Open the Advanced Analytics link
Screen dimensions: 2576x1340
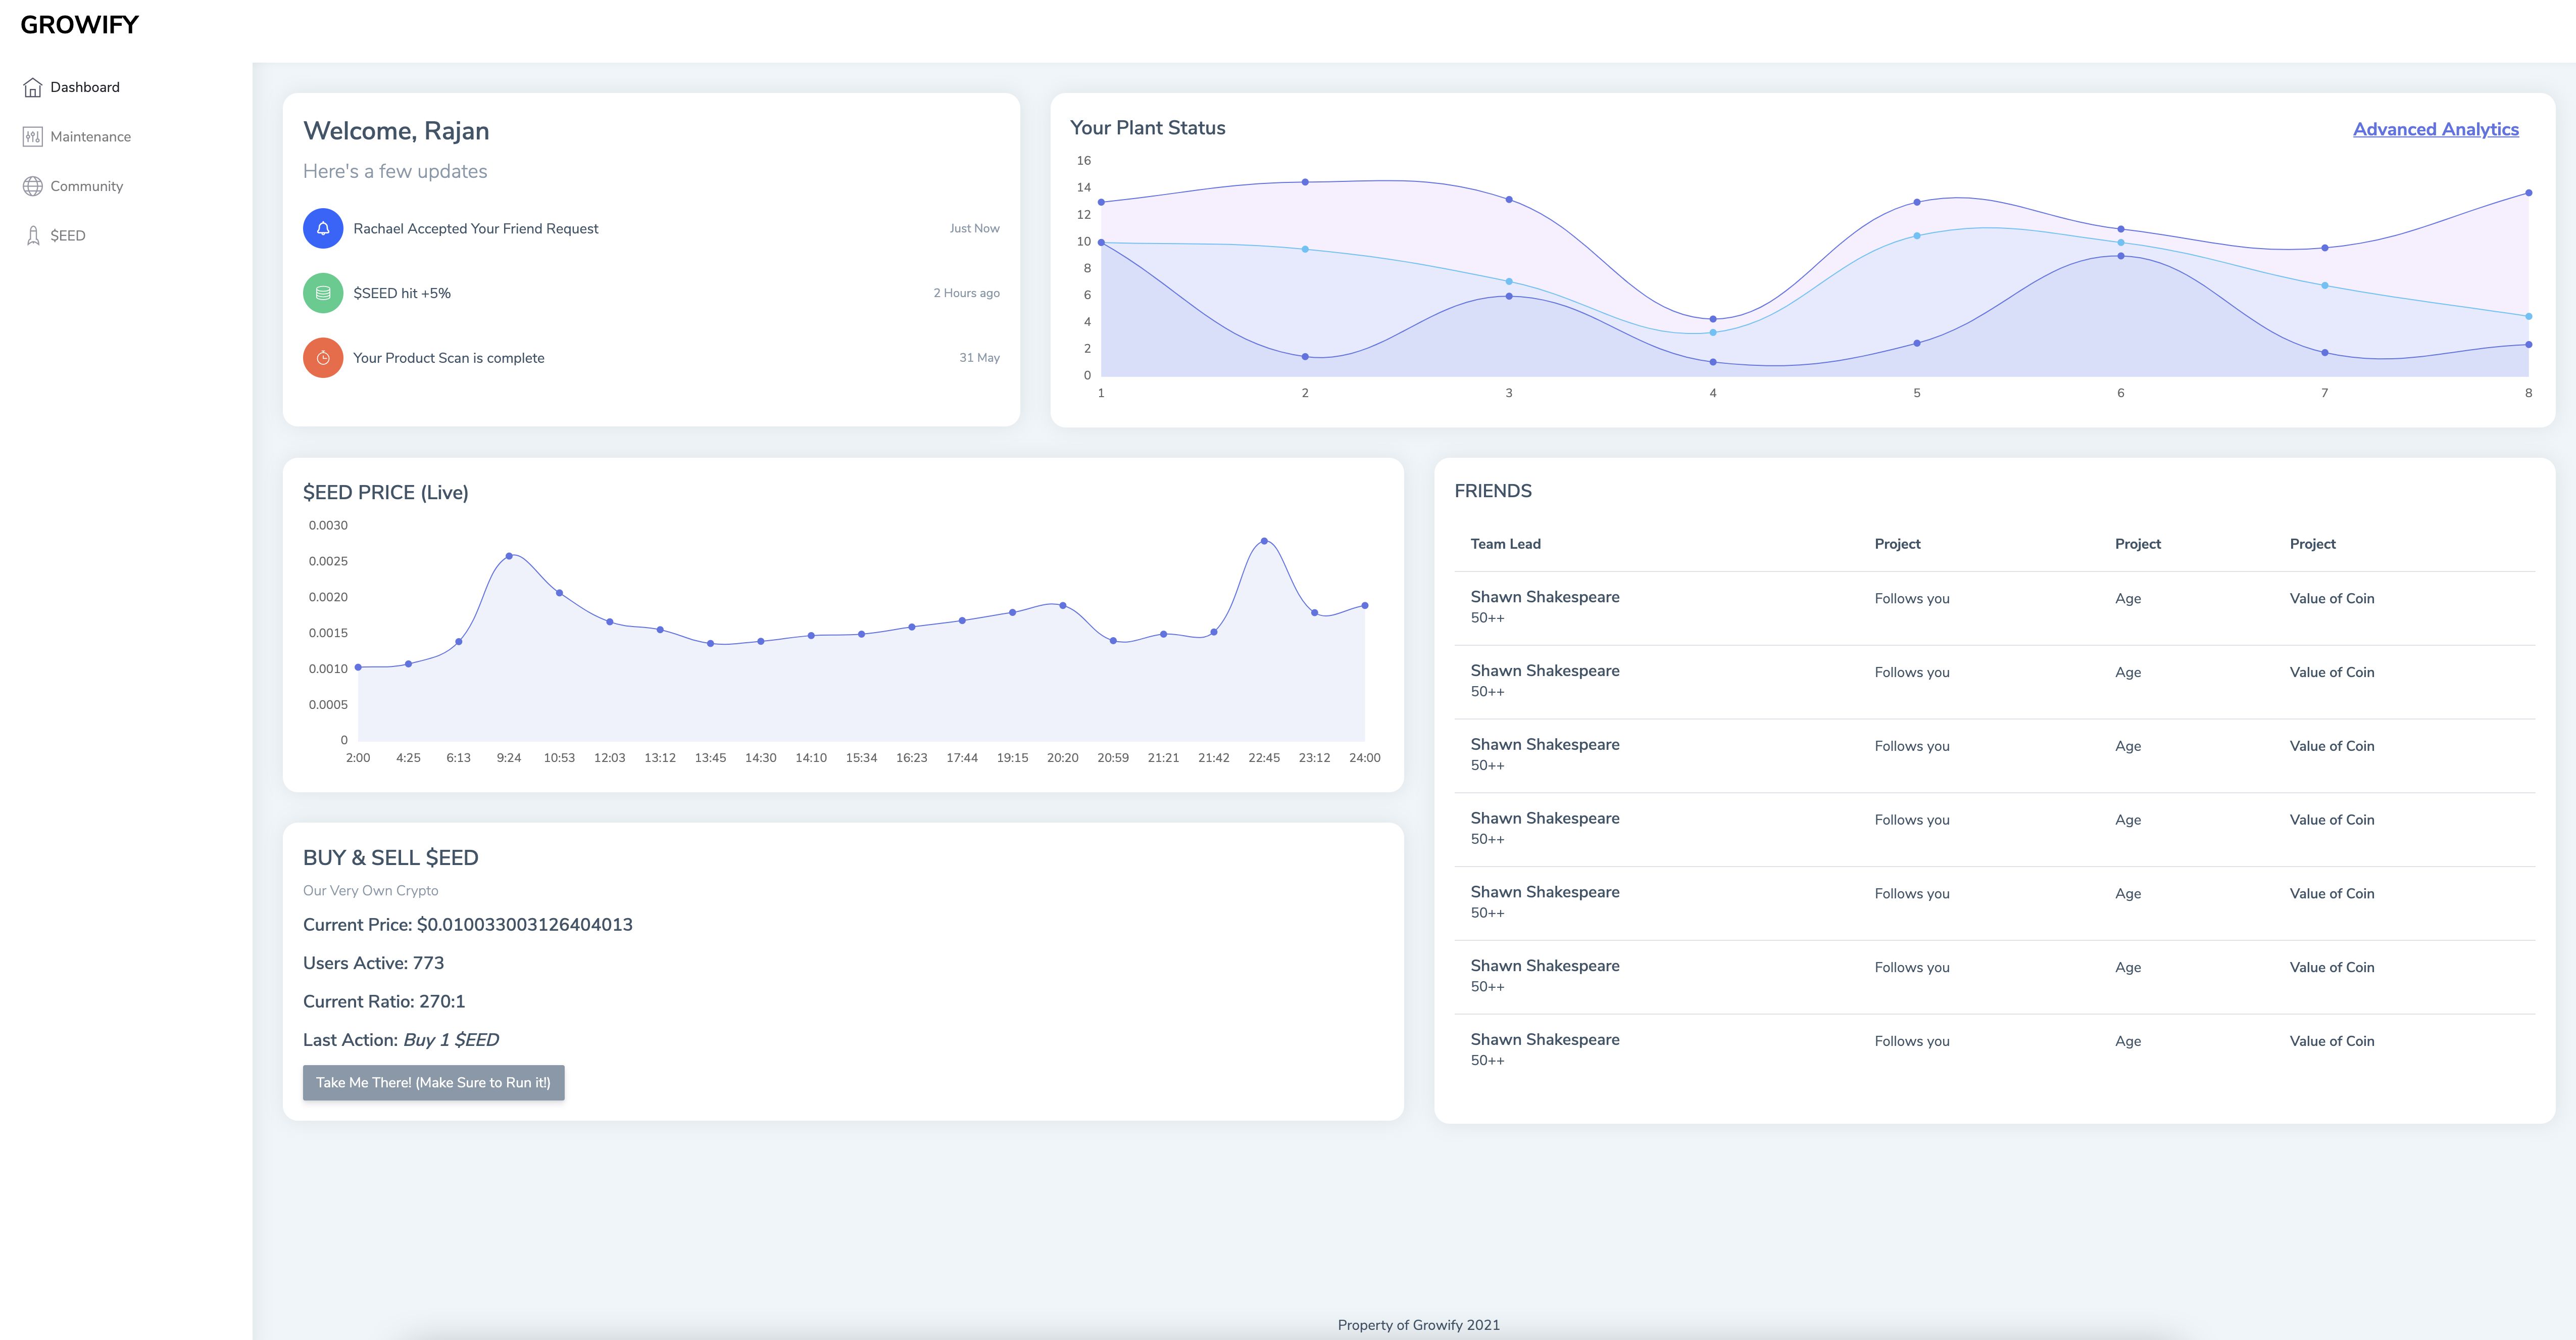2435,129
